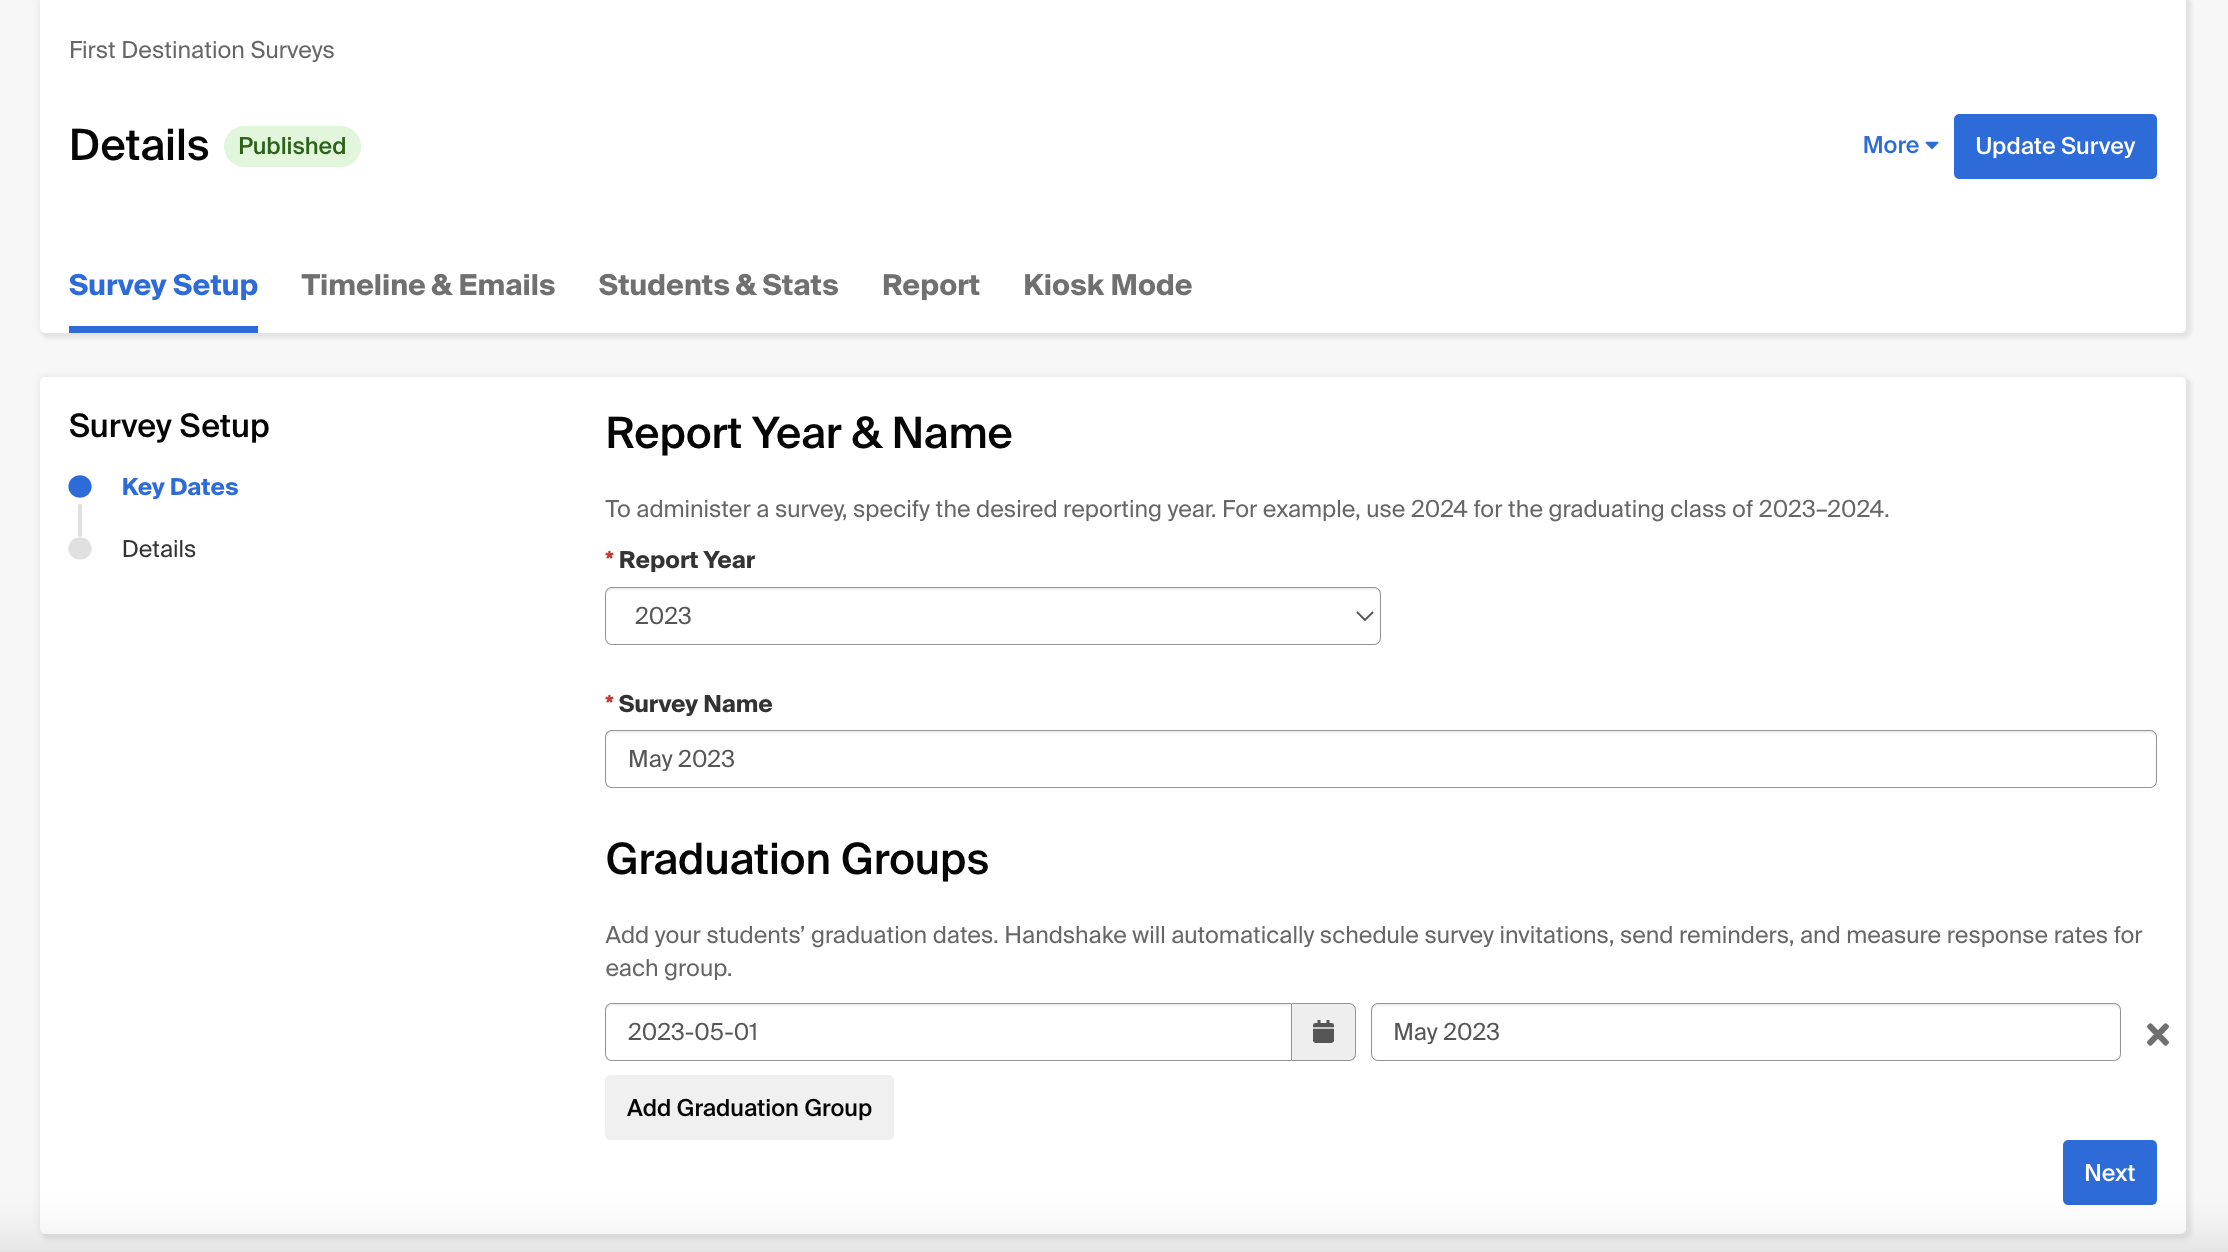This screenshot has width=2228, height=1252.
Task: Select the Kiosk Mode tab
Action: [x=1107, y=285]
